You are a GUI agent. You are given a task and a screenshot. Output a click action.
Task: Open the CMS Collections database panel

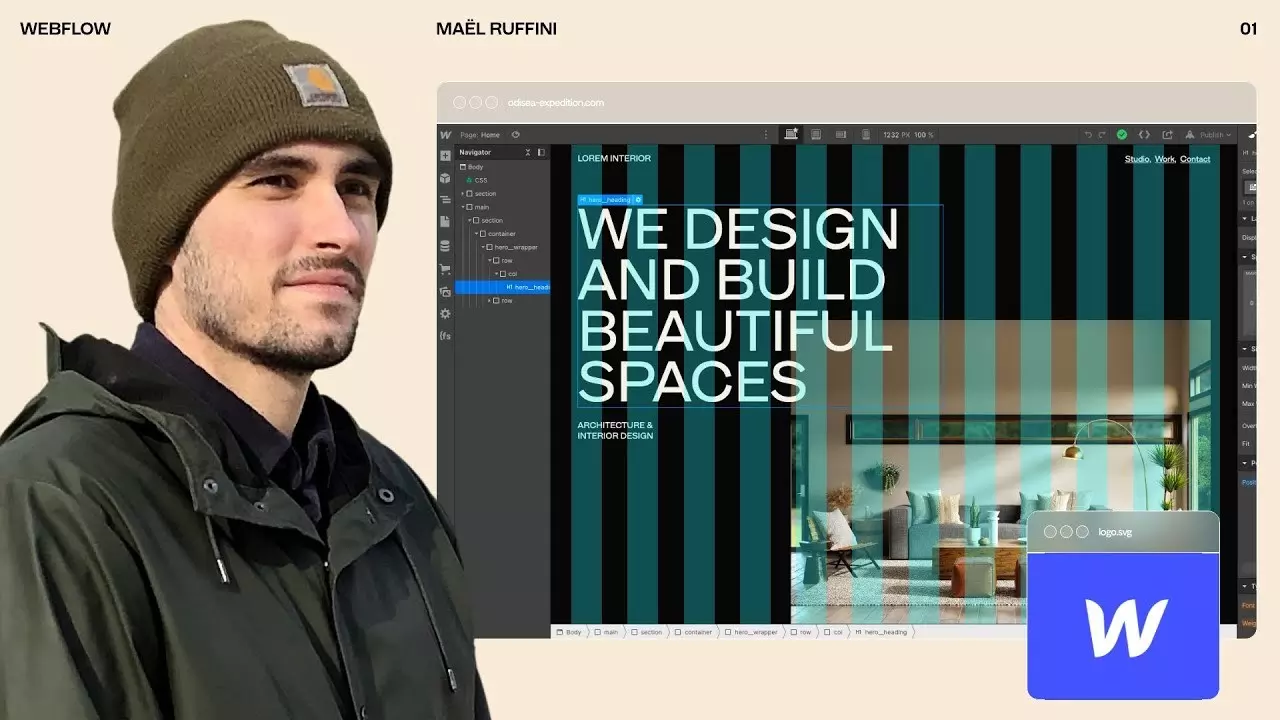pos(446,247)
